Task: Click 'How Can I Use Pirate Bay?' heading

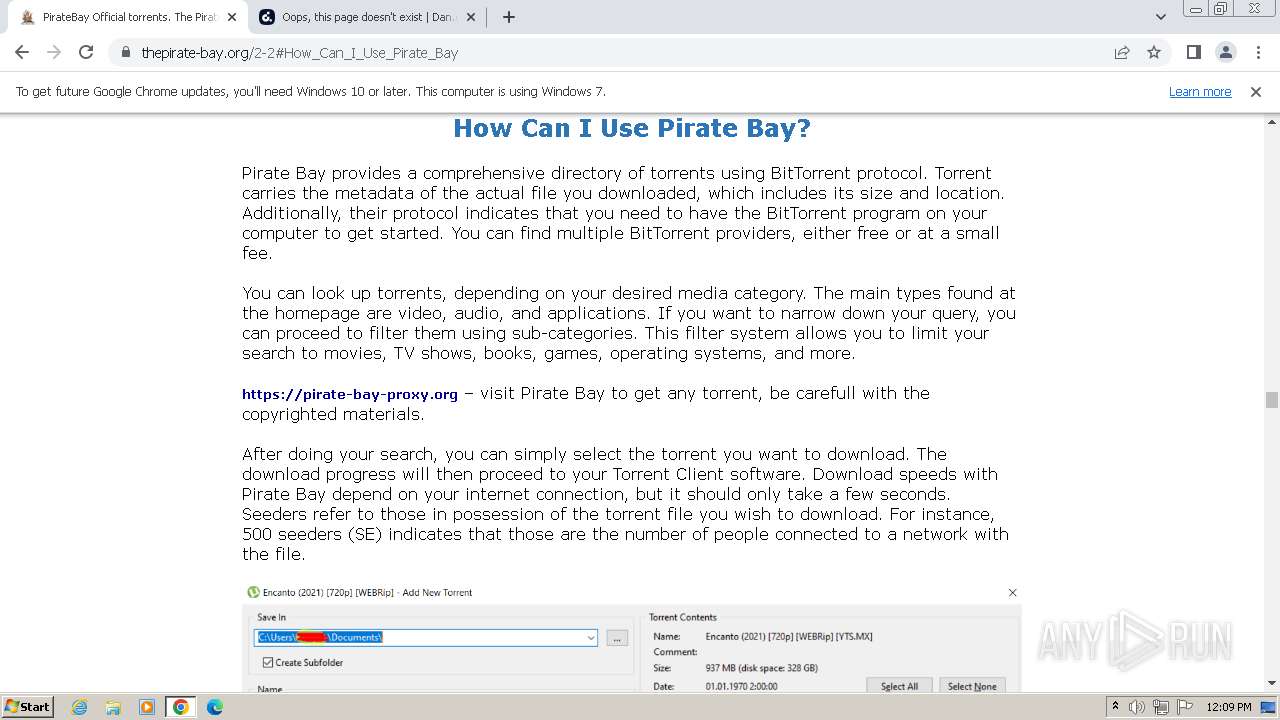Action: 632,128
